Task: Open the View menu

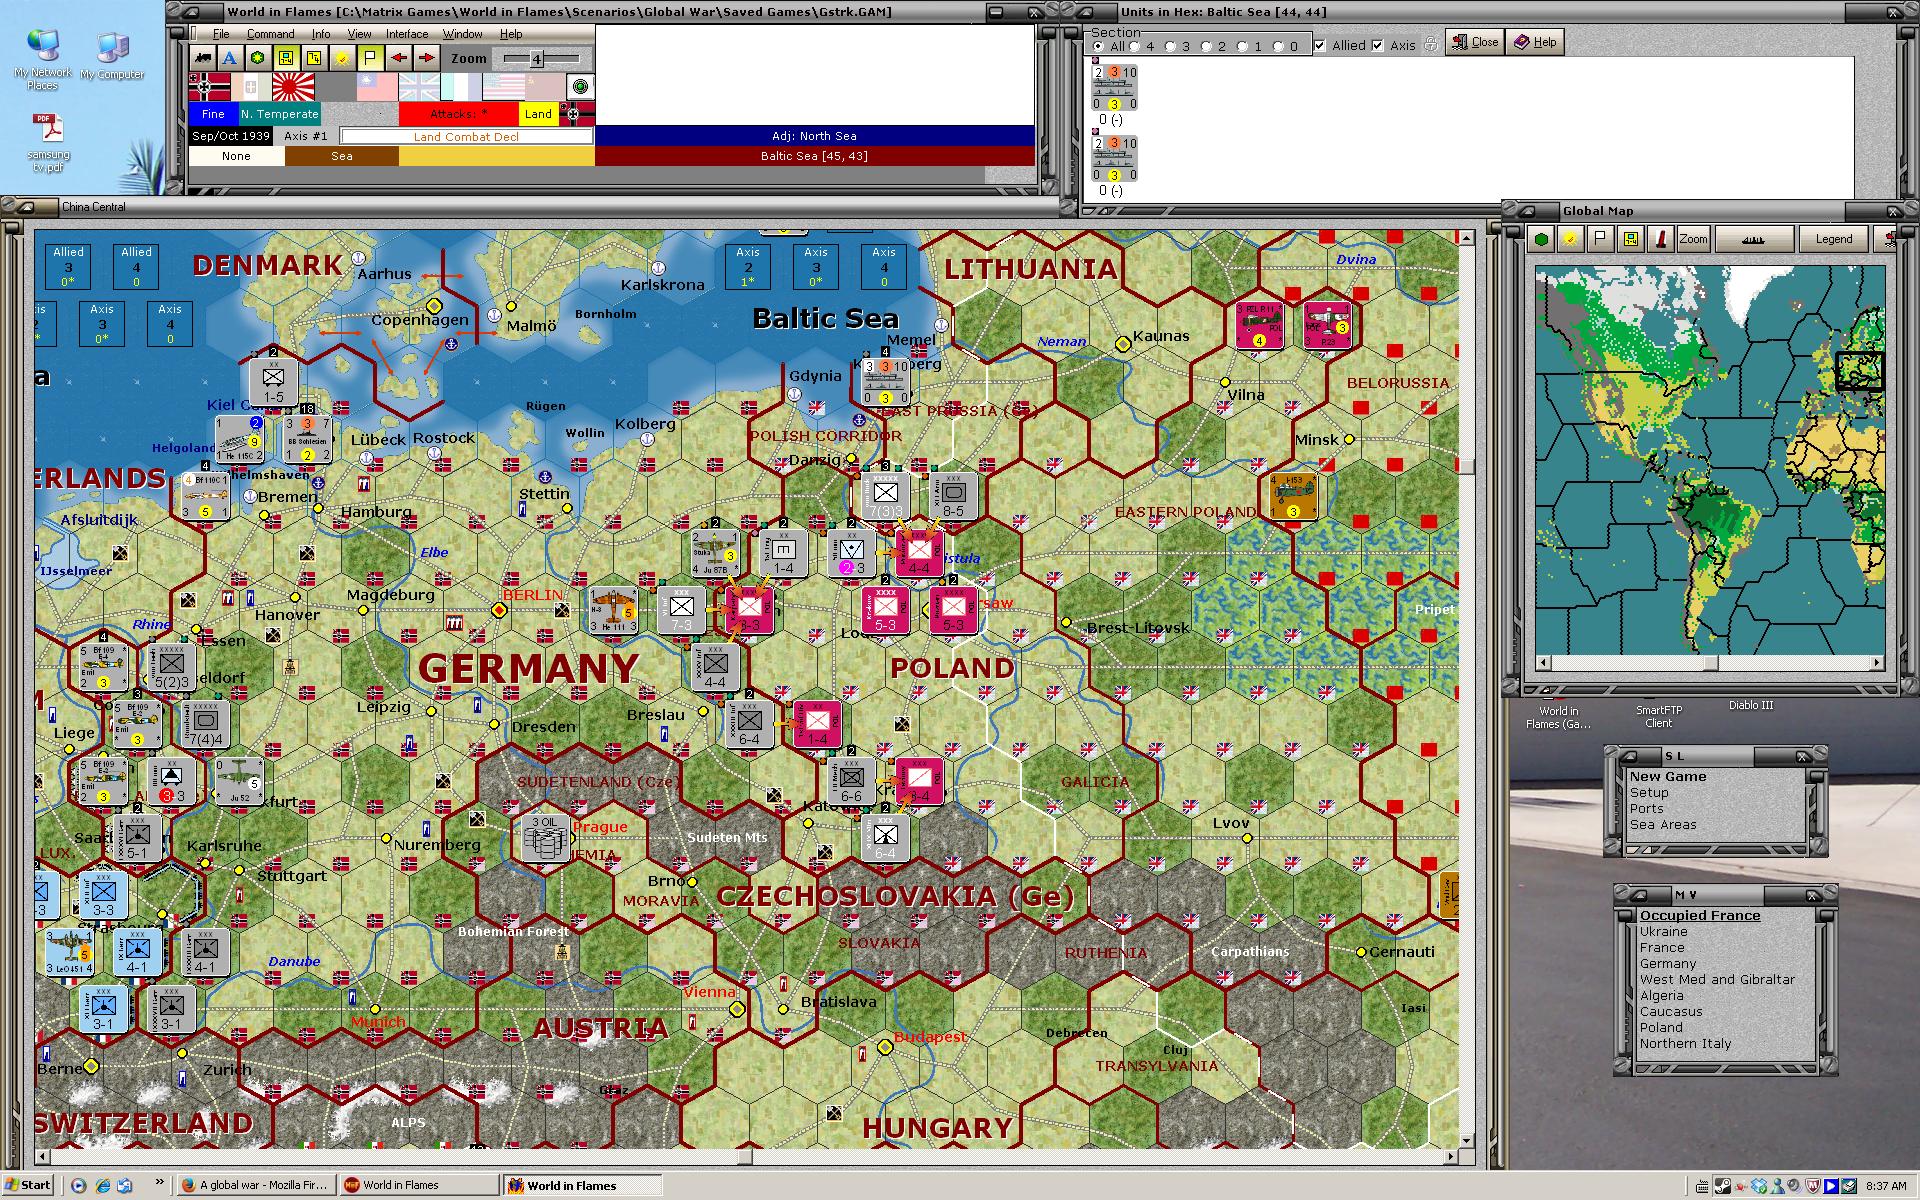Action: pos(359,34)
